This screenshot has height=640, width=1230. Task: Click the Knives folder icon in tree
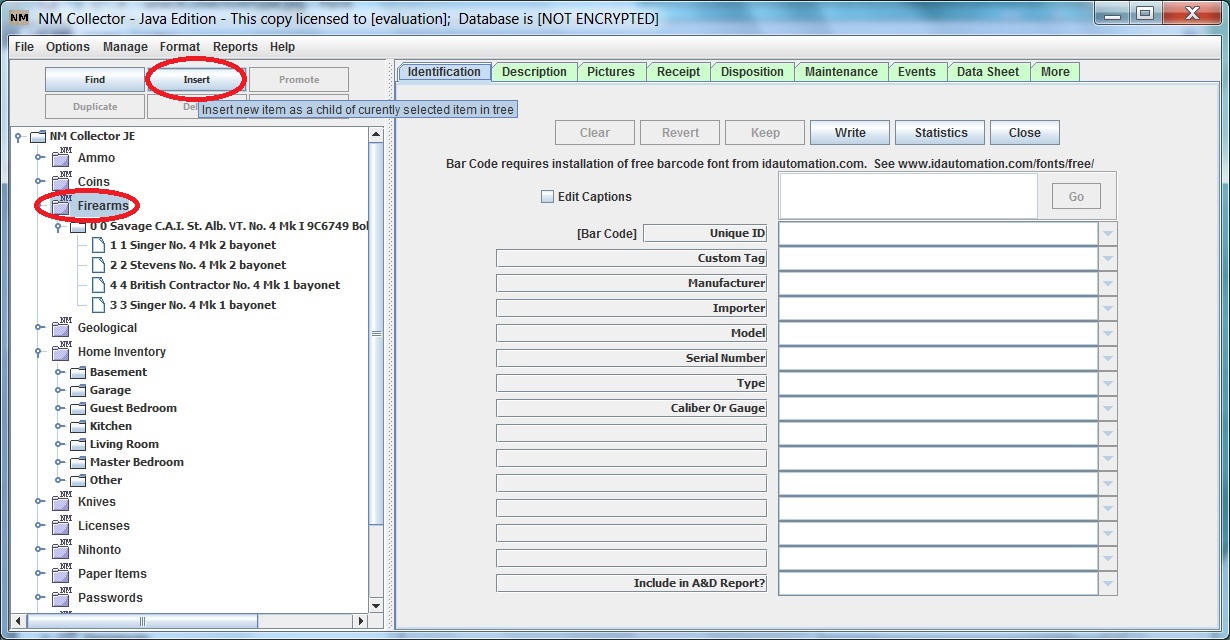(60, 502)
